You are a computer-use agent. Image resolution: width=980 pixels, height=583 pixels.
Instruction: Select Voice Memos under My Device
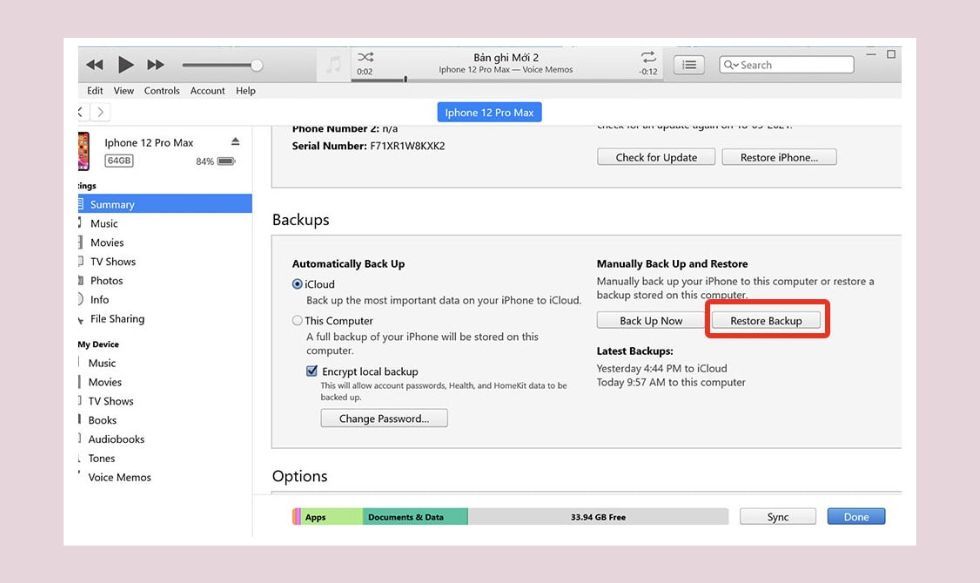tap(119, 477)
